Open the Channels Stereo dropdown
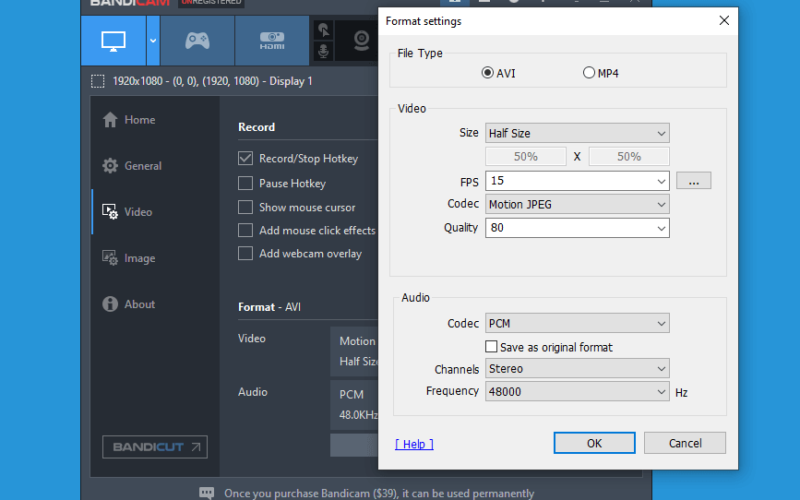This screenshot has width=800, height=500. click(x=577, y=368)
